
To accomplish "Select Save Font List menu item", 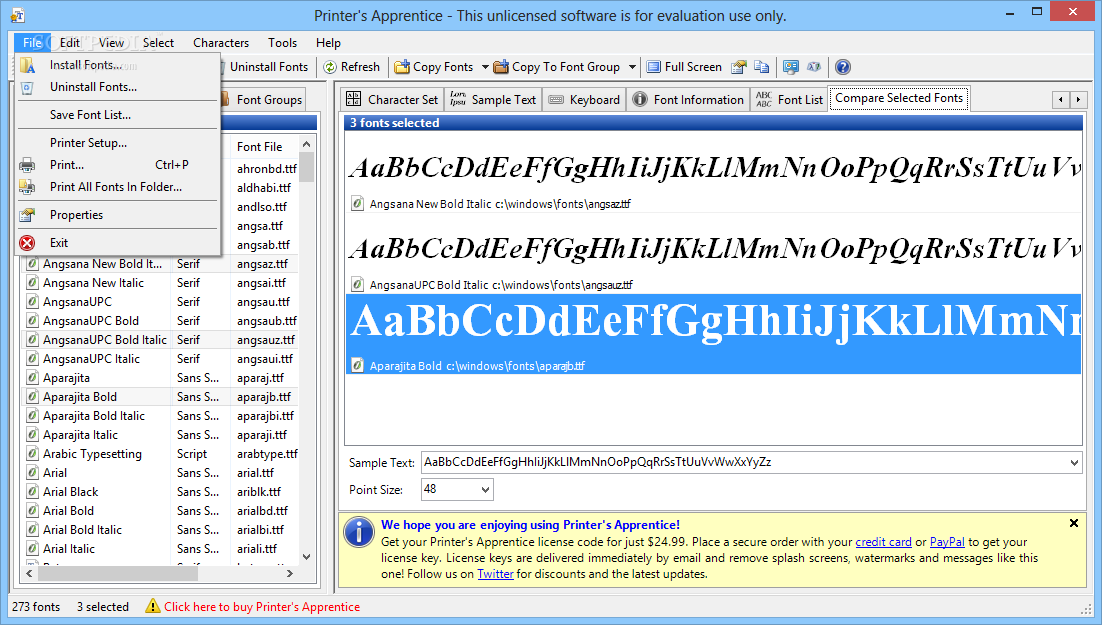I will pos(117,115).
